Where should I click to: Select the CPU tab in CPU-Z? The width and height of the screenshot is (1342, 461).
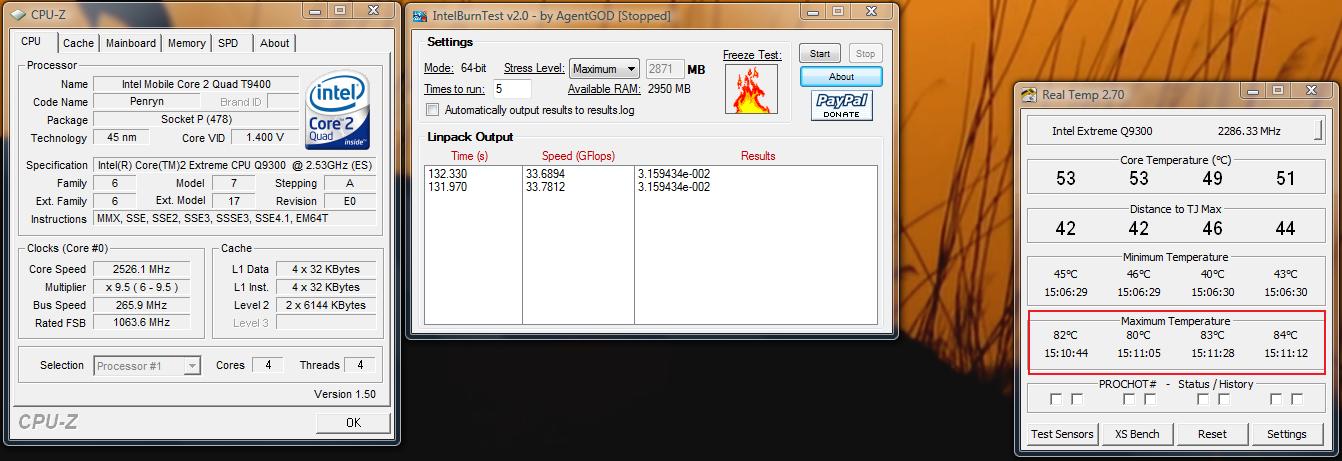(31, 41)
